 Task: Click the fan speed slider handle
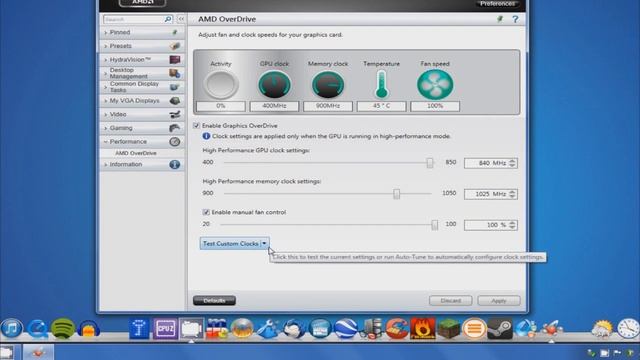coord(435,225)
